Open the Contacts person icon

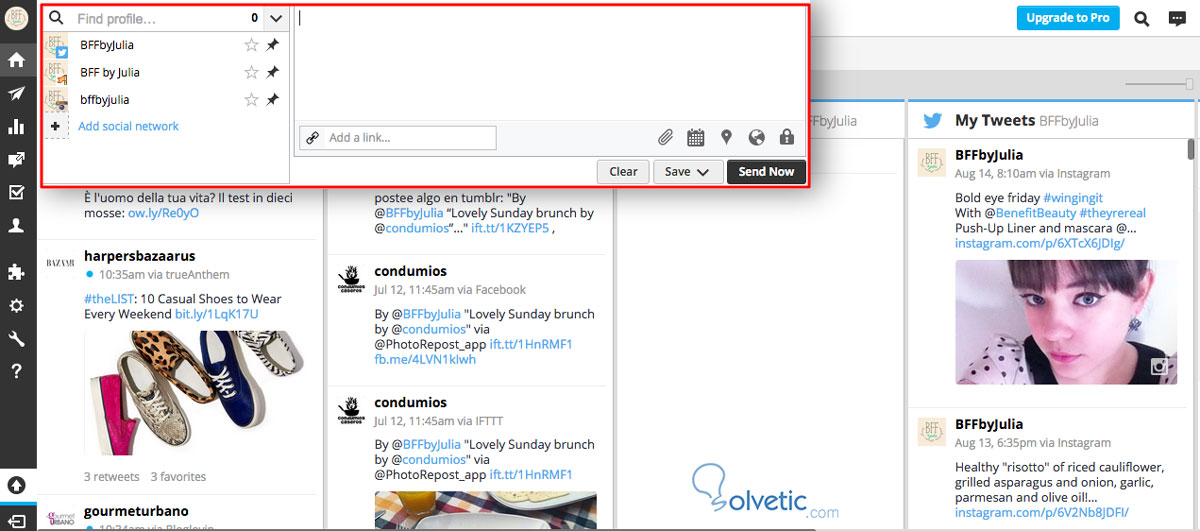tap(16, 227)
